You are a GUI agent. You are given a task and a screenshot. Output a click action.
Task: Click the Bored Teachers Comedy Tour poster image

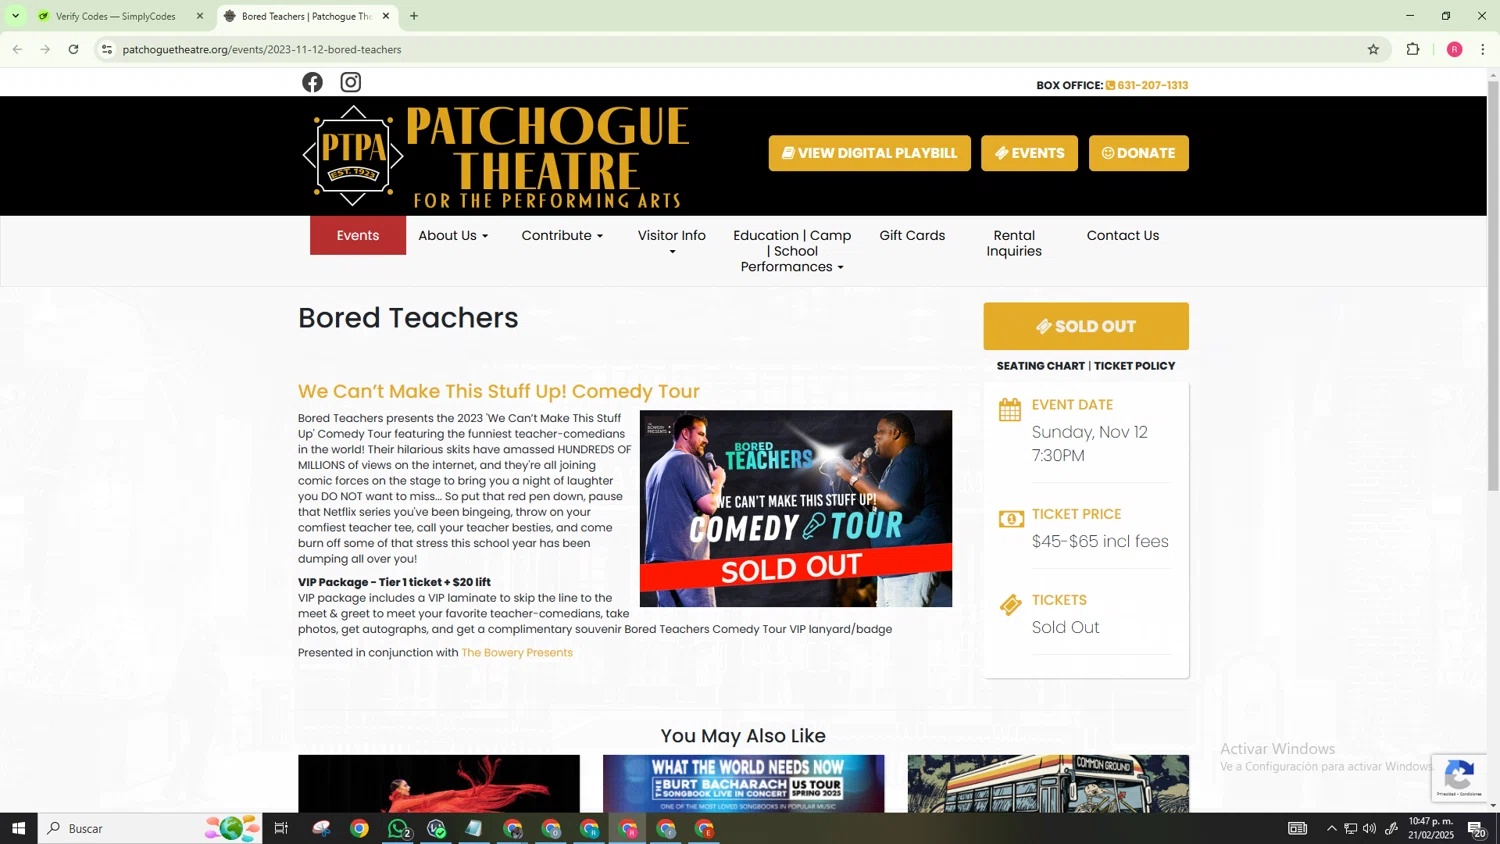coord(796,508)
